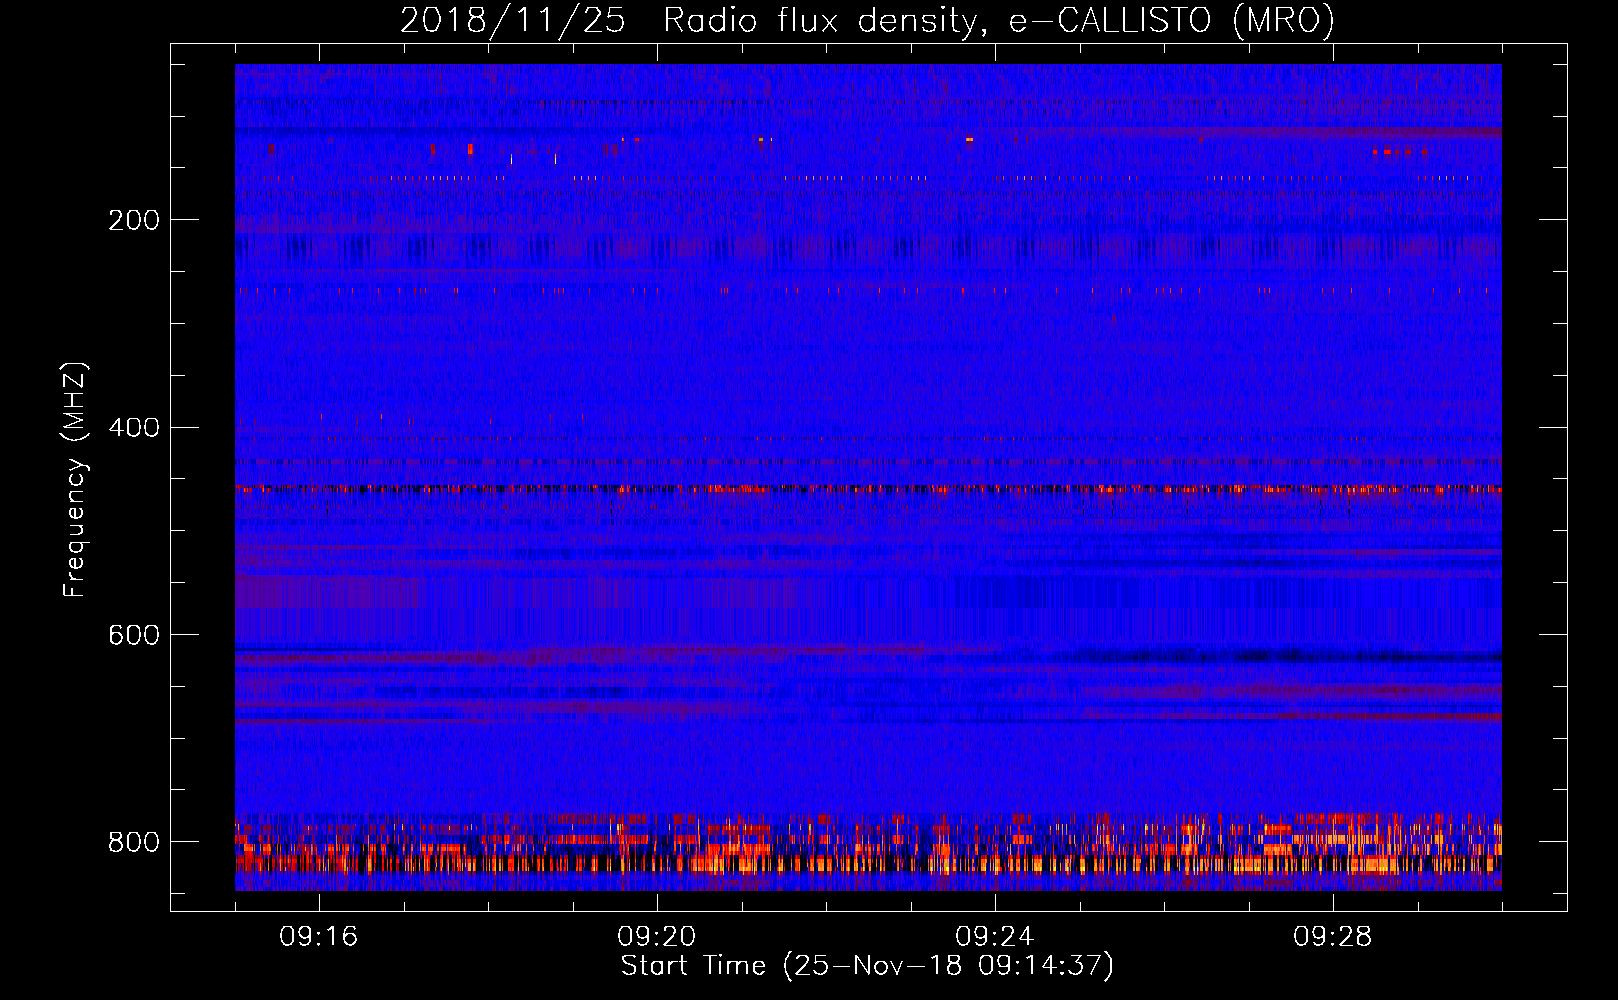Image resolution: width=1618 pixels, height=1000 pixels.
Task: Click the 09:20 time tick label
Action: point(657,937)
